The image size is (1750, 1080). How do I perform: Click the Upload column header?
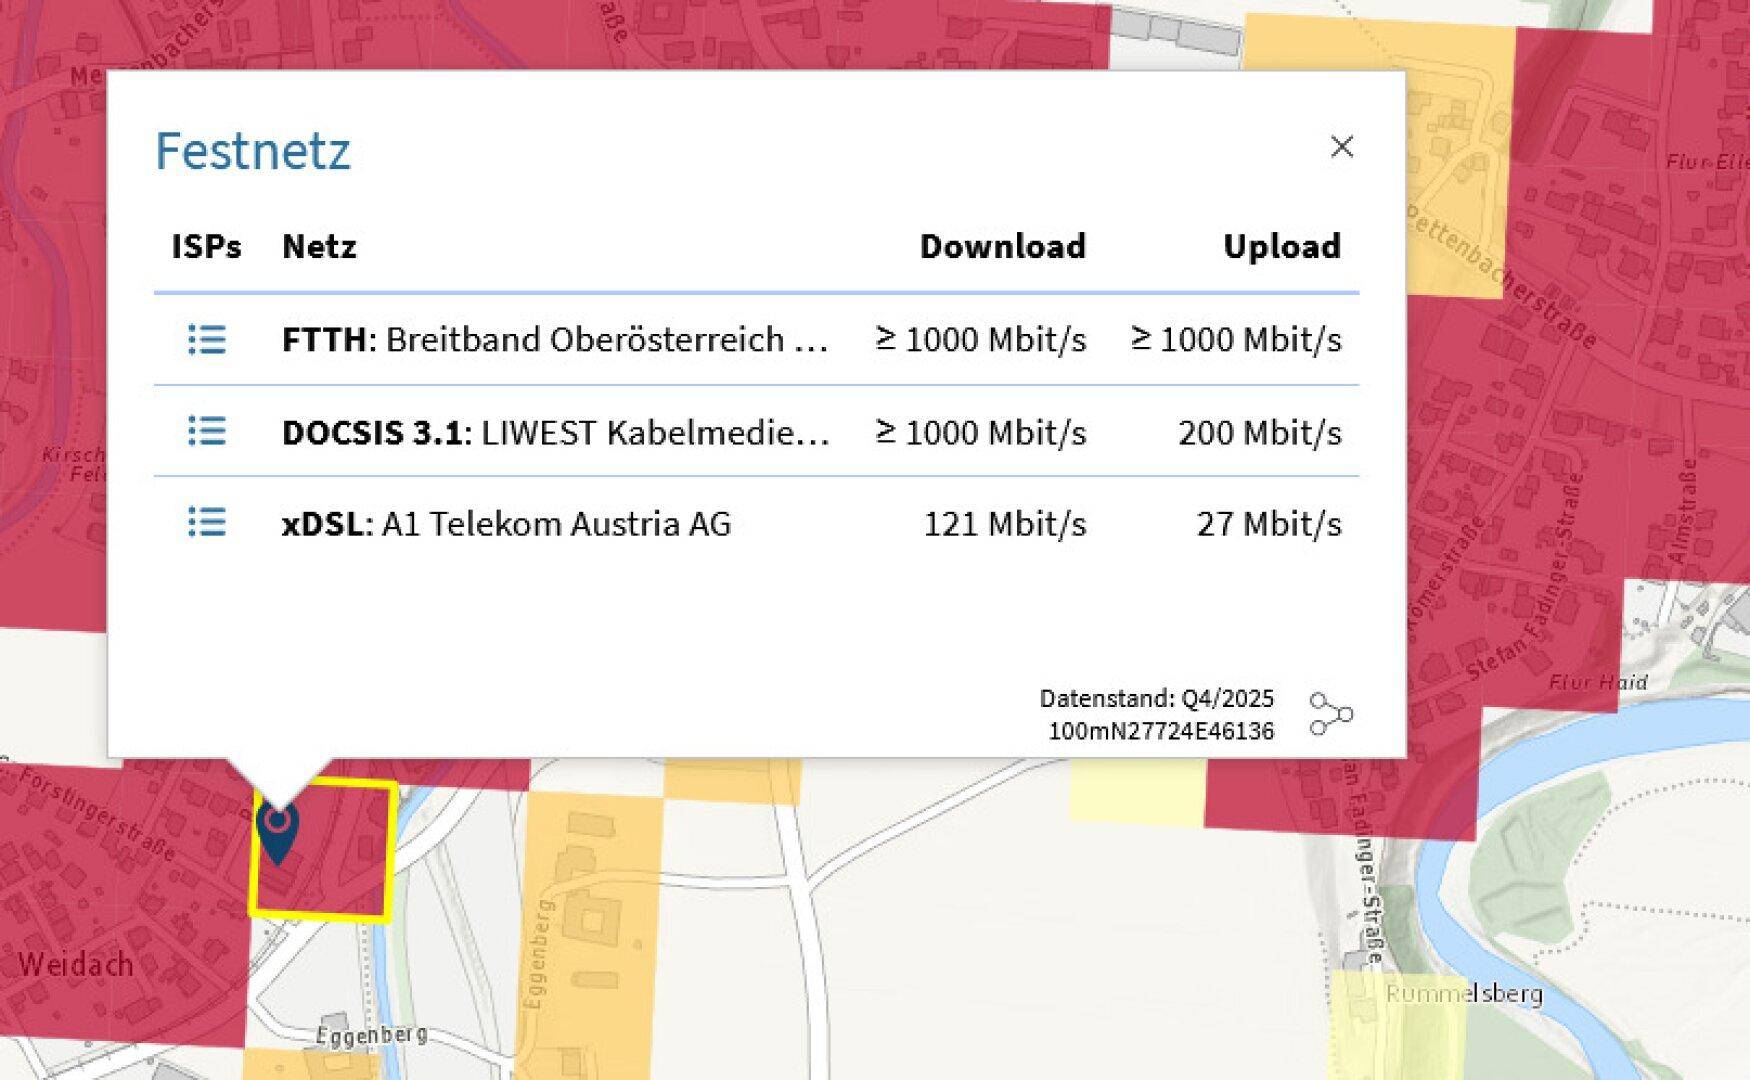point(1282,246)
